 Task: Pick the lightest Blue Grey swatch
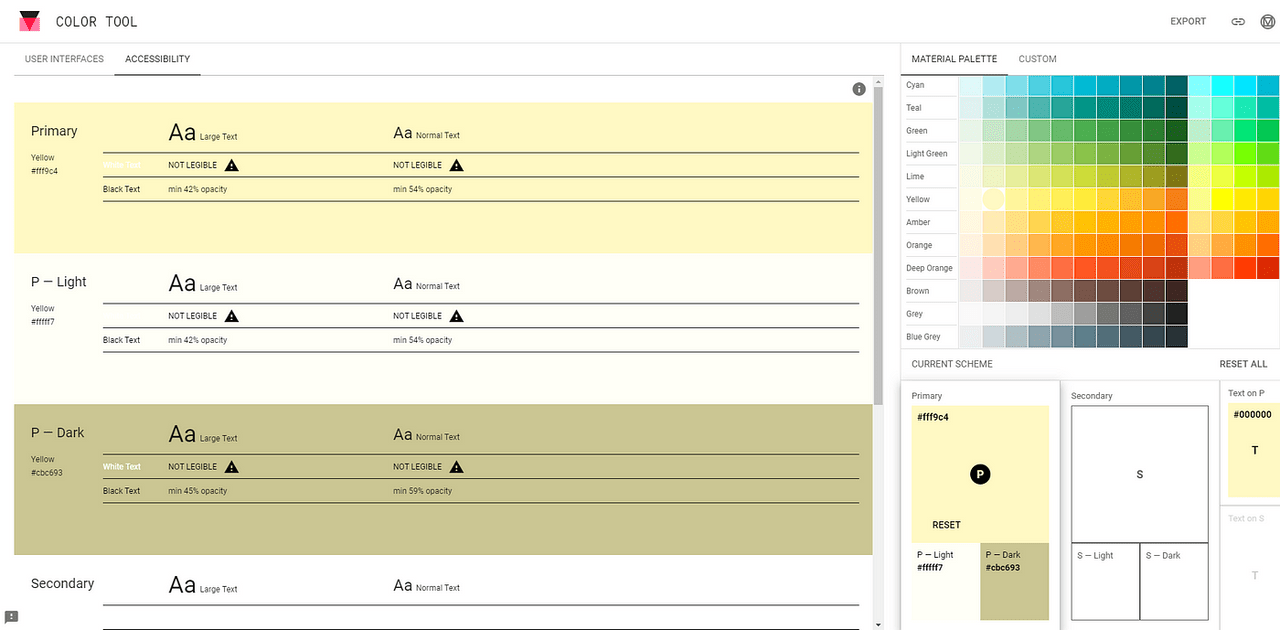[x=970, y=338]
